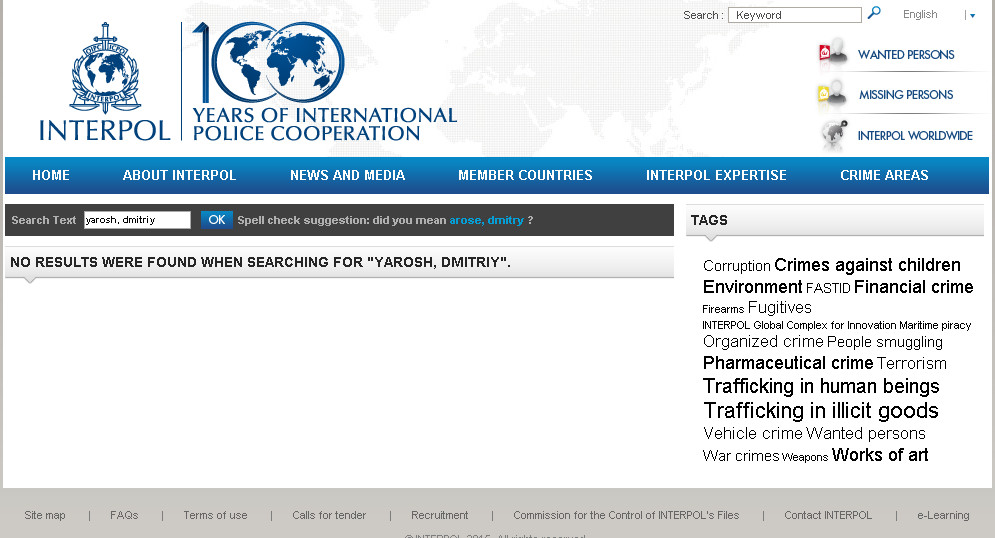
Task: Select the Fugitives tag
Action: pyautogui.click(x=780, y=308)
